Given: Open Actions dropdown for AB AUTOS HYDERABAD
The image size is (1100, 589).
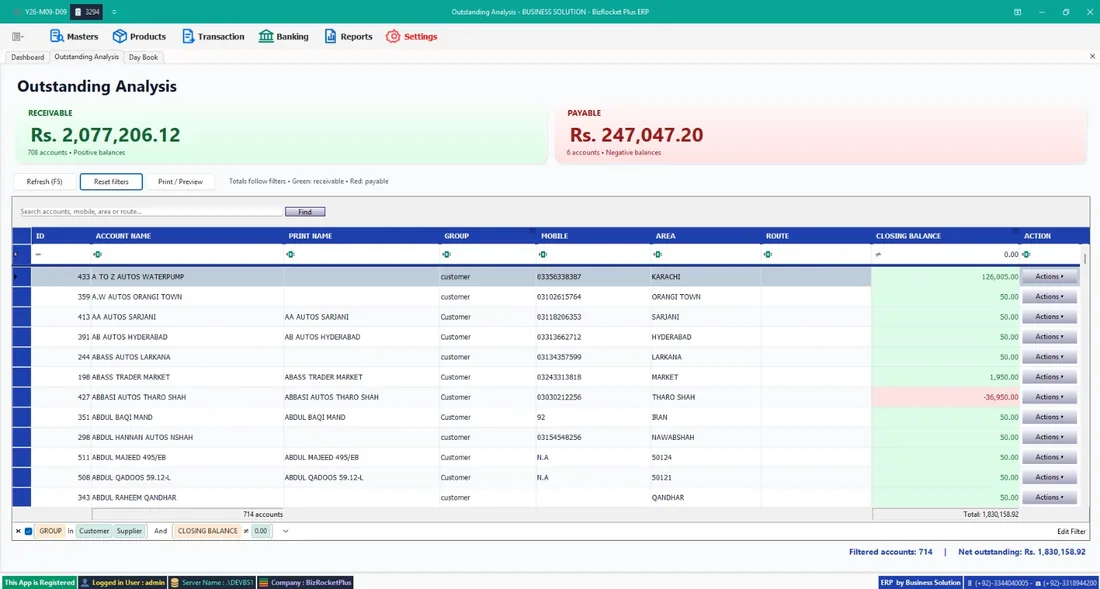Looking at the screenshot, I should [x=1049, y=337].
